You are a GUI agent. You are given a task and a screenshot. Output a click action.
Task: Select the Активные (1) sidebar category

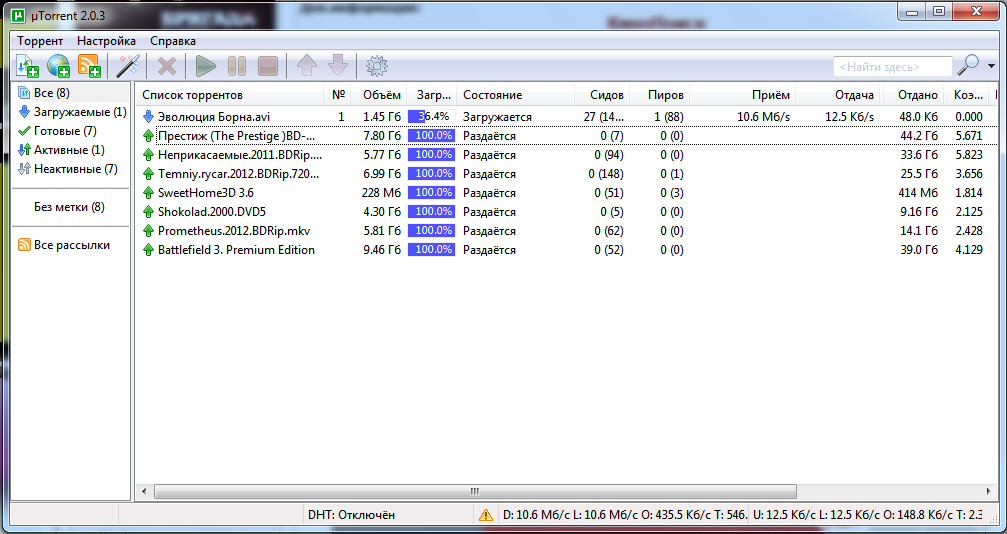tap(70, 150)
